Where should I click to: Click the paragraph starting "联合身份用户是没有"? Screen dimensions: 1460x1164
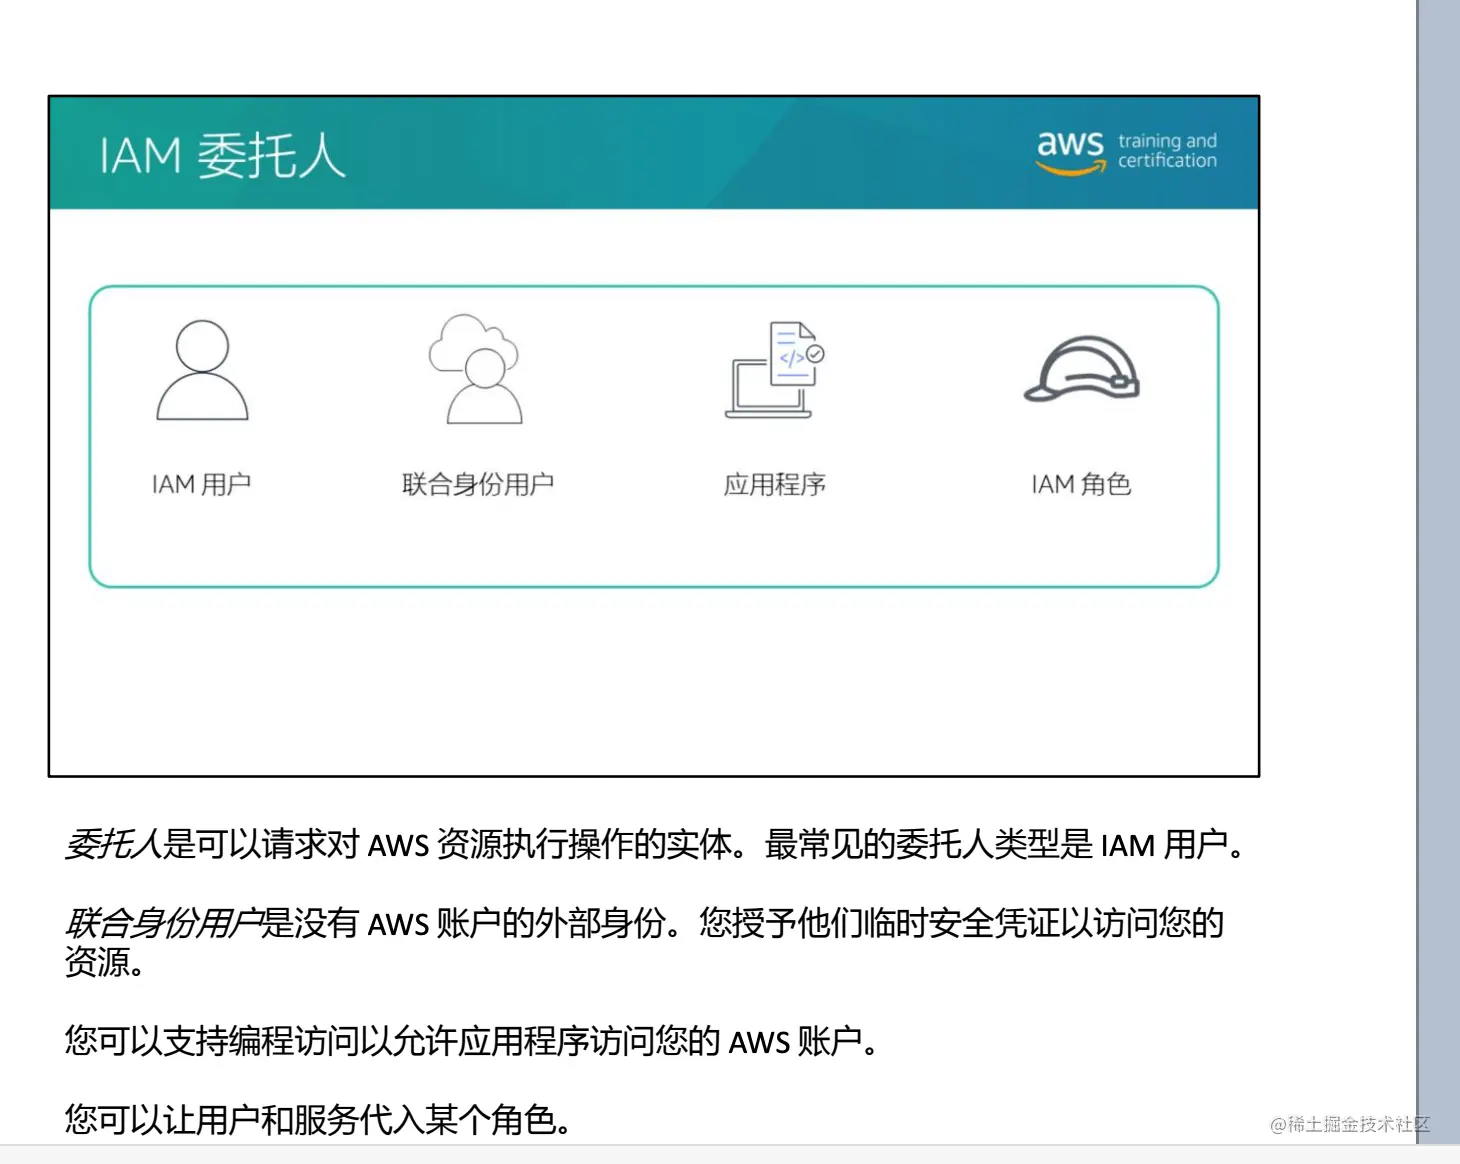point(645,942)
